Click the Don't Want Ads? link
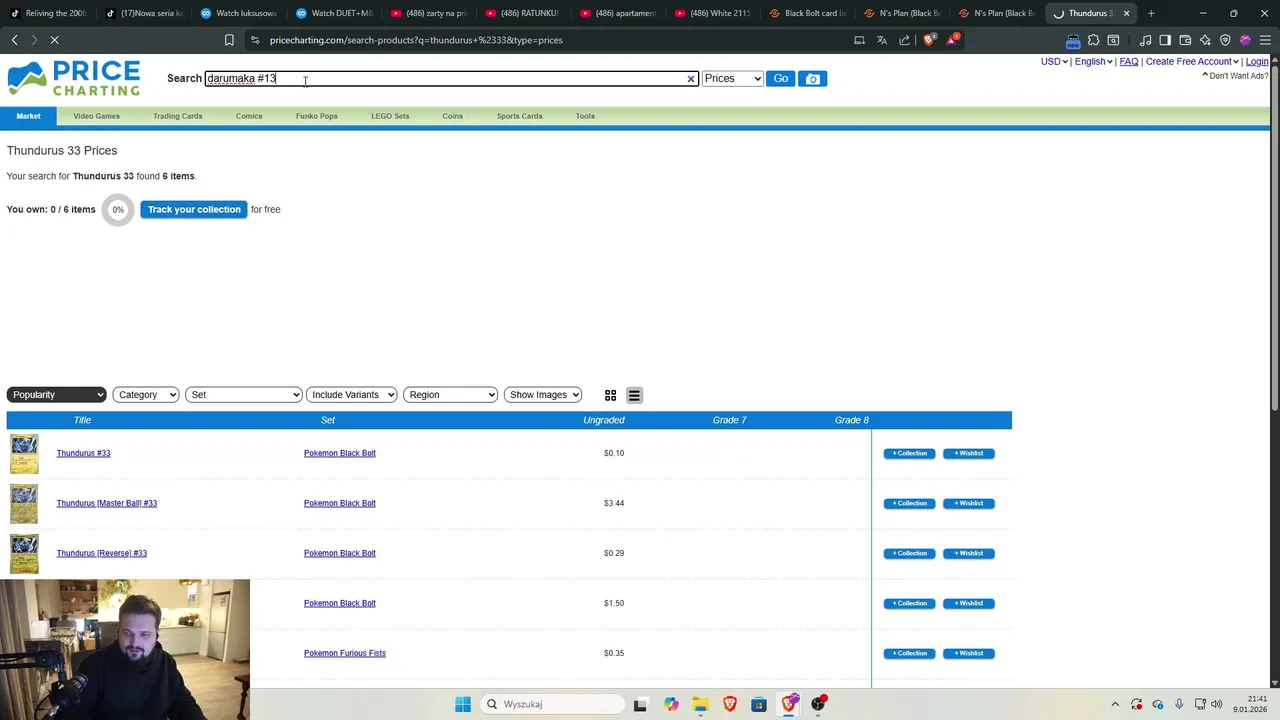Viewport: 1280px width, 720px height. tap(1236, 76)
